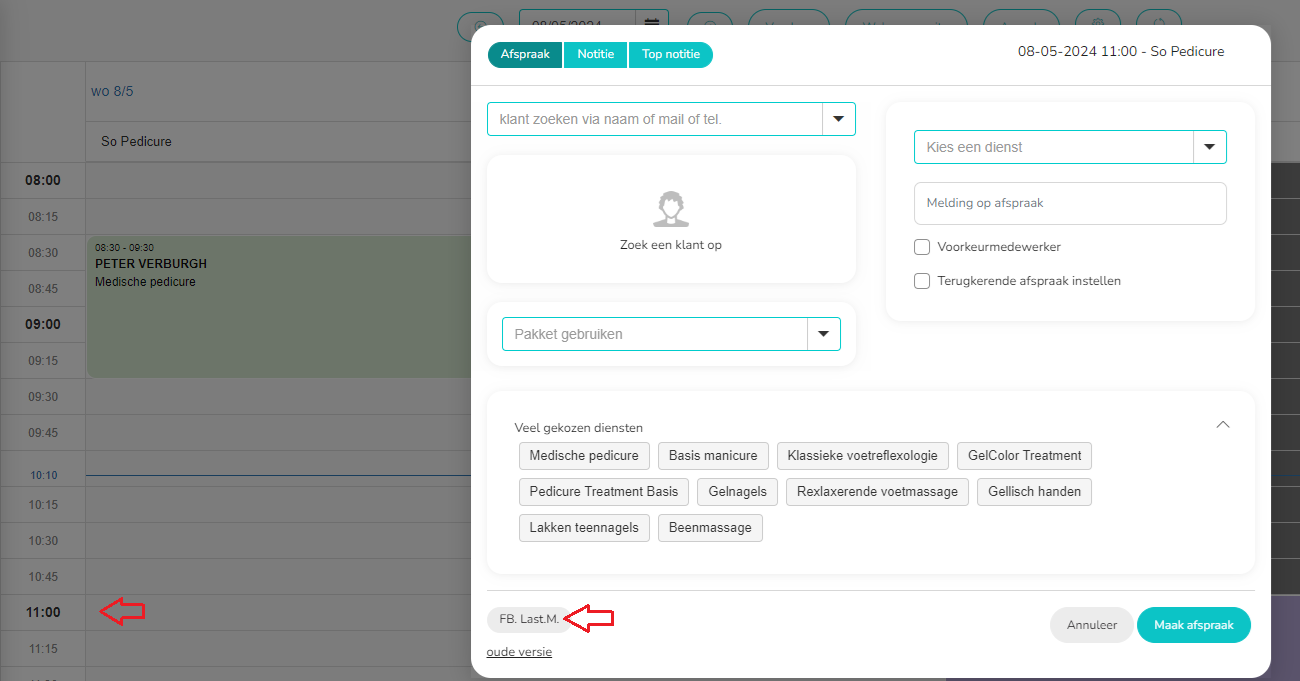Open Peter Verburgh's appointment in calendar

pos(280,307)
